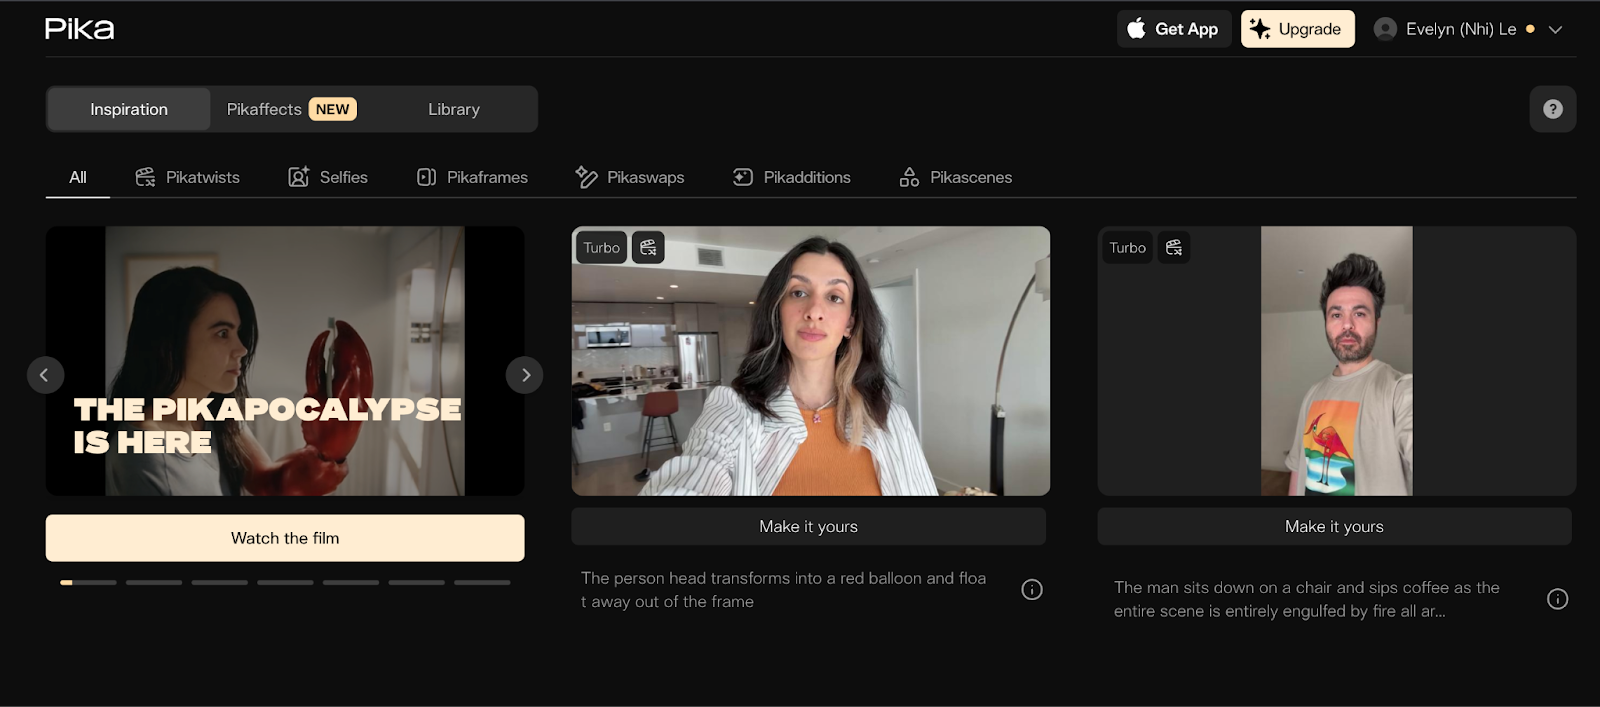Click Make it yours under woman video
This screenshot has height=707, width=1600.
tap(809, 526)
